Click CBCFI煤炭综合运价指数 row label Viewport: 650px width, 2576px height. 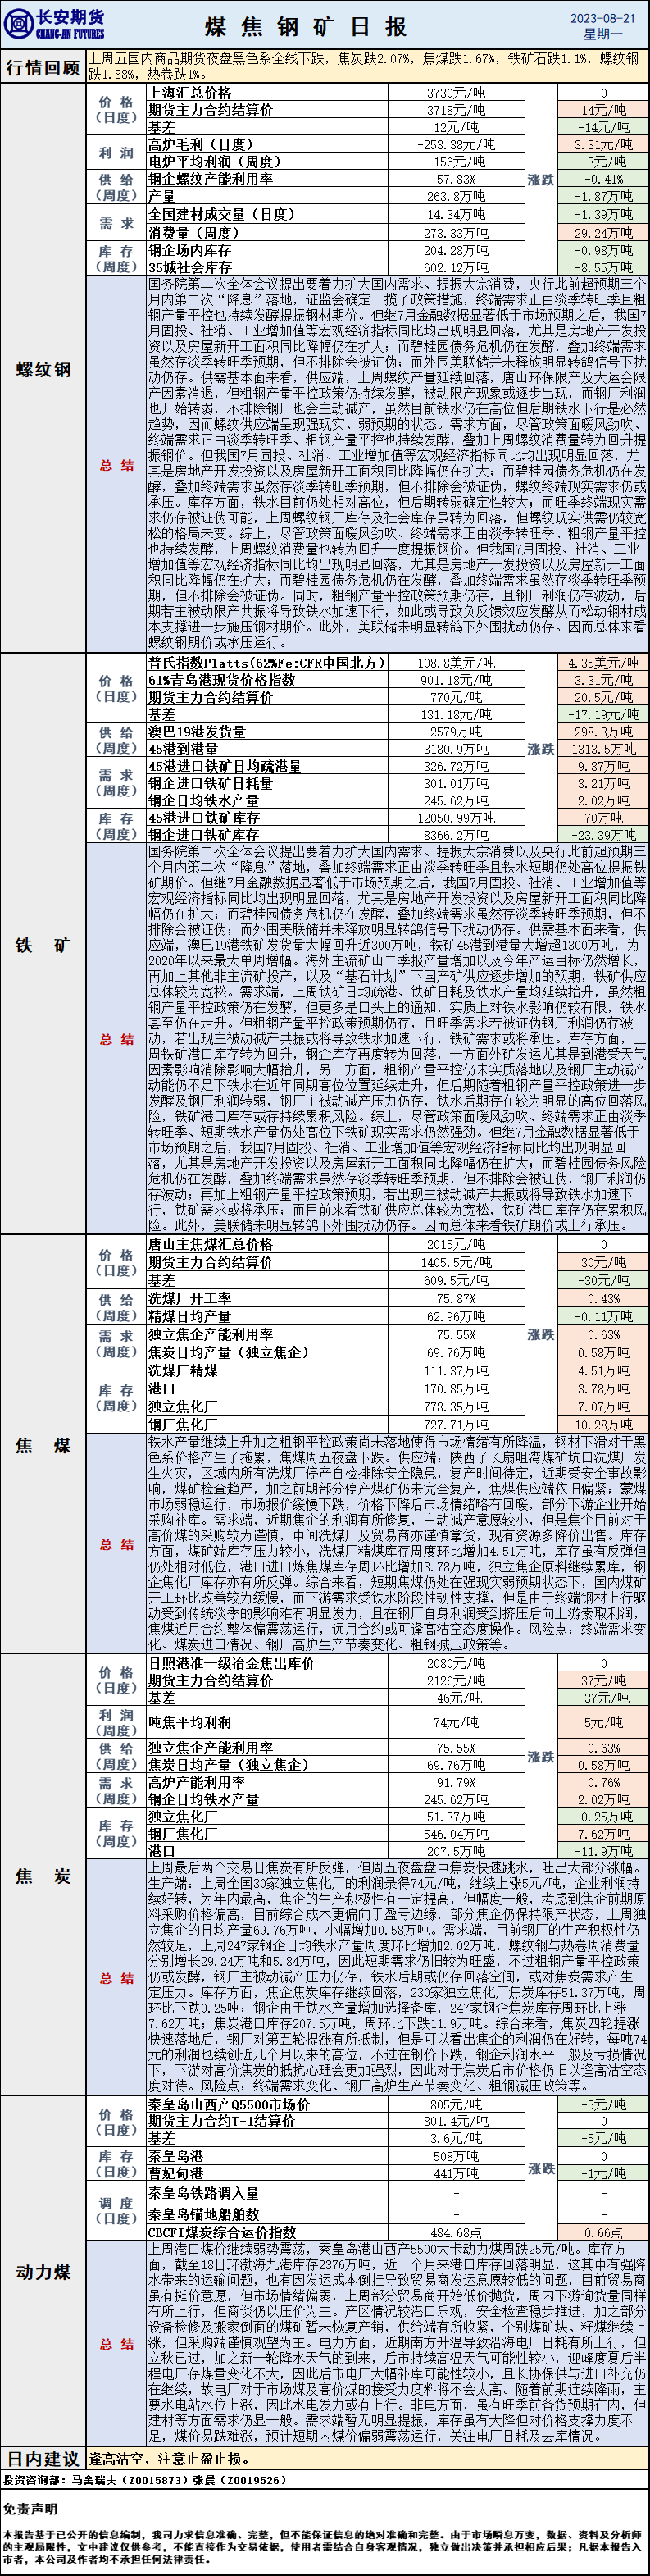[221, 2232]
